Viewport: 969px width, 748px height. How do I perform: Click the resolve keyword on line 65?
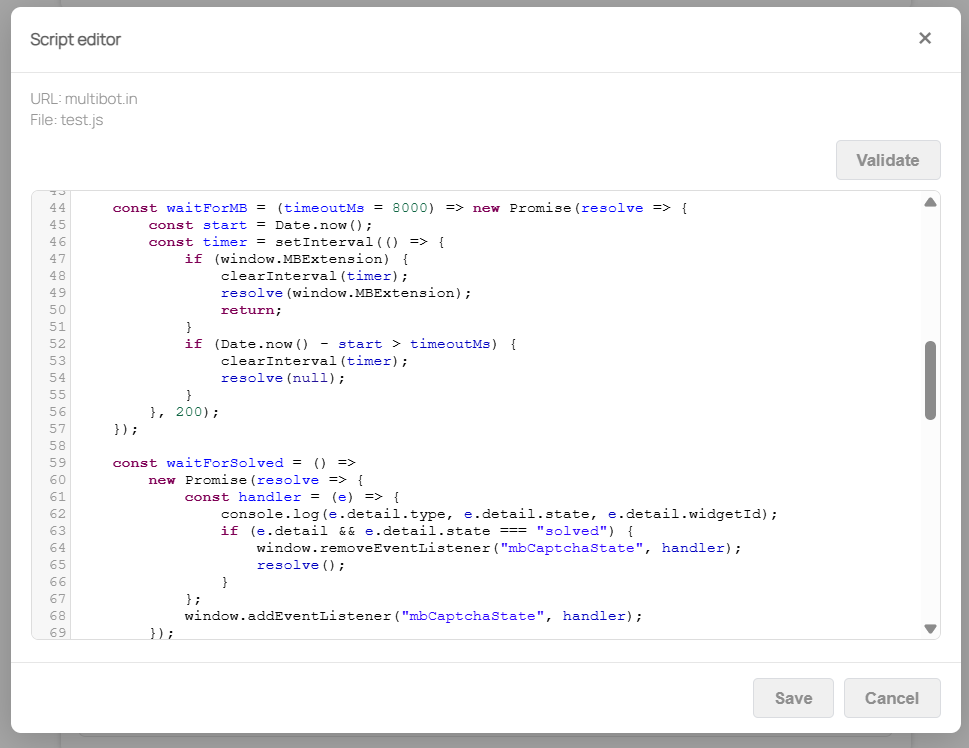click(x=290, y=564)
